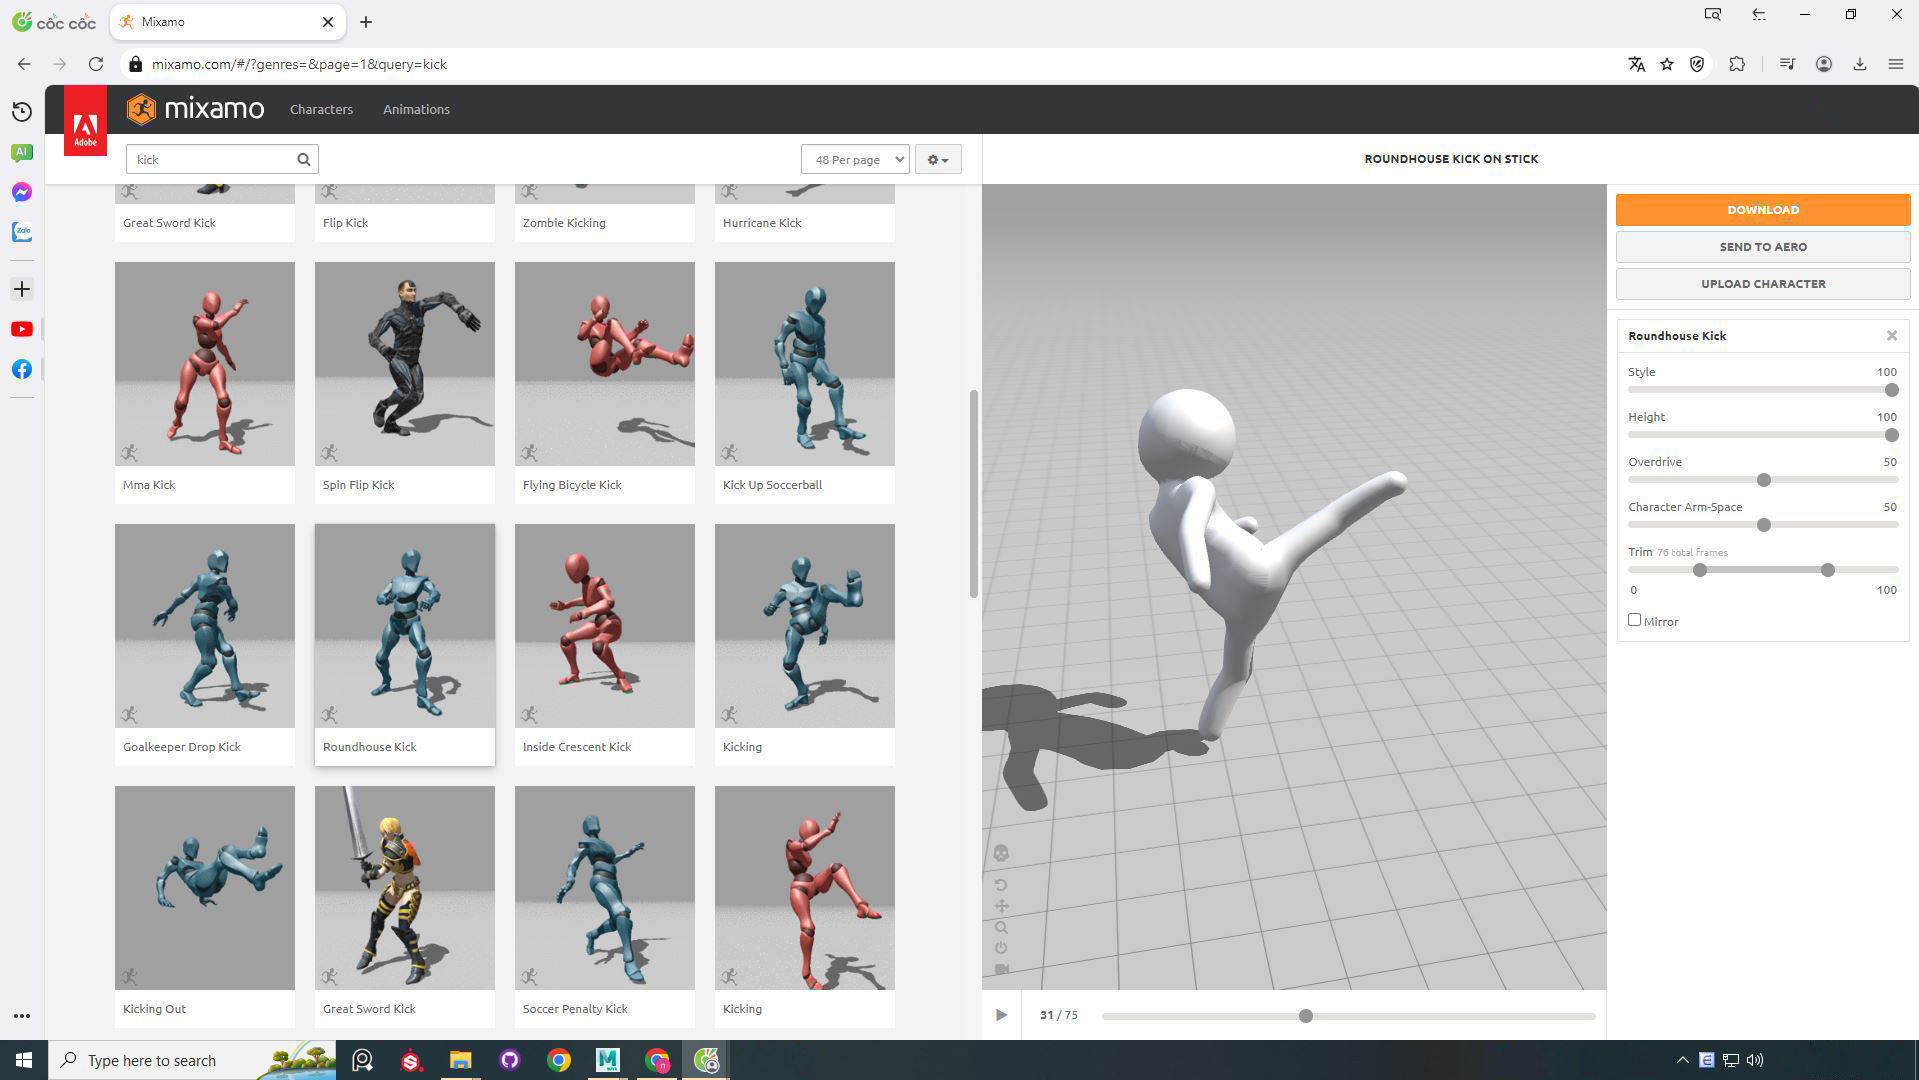Open the profile account icon
The image size is (1919, 1080).
click(x=1824, y=64)
